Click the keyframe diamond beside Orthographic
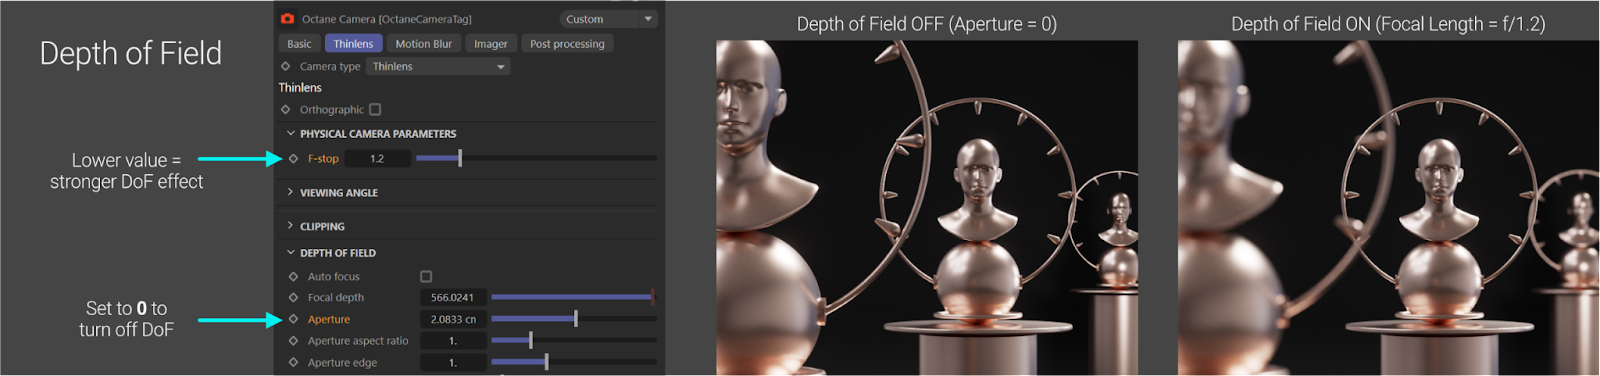 pyautogui.click(x=286, y=109)
